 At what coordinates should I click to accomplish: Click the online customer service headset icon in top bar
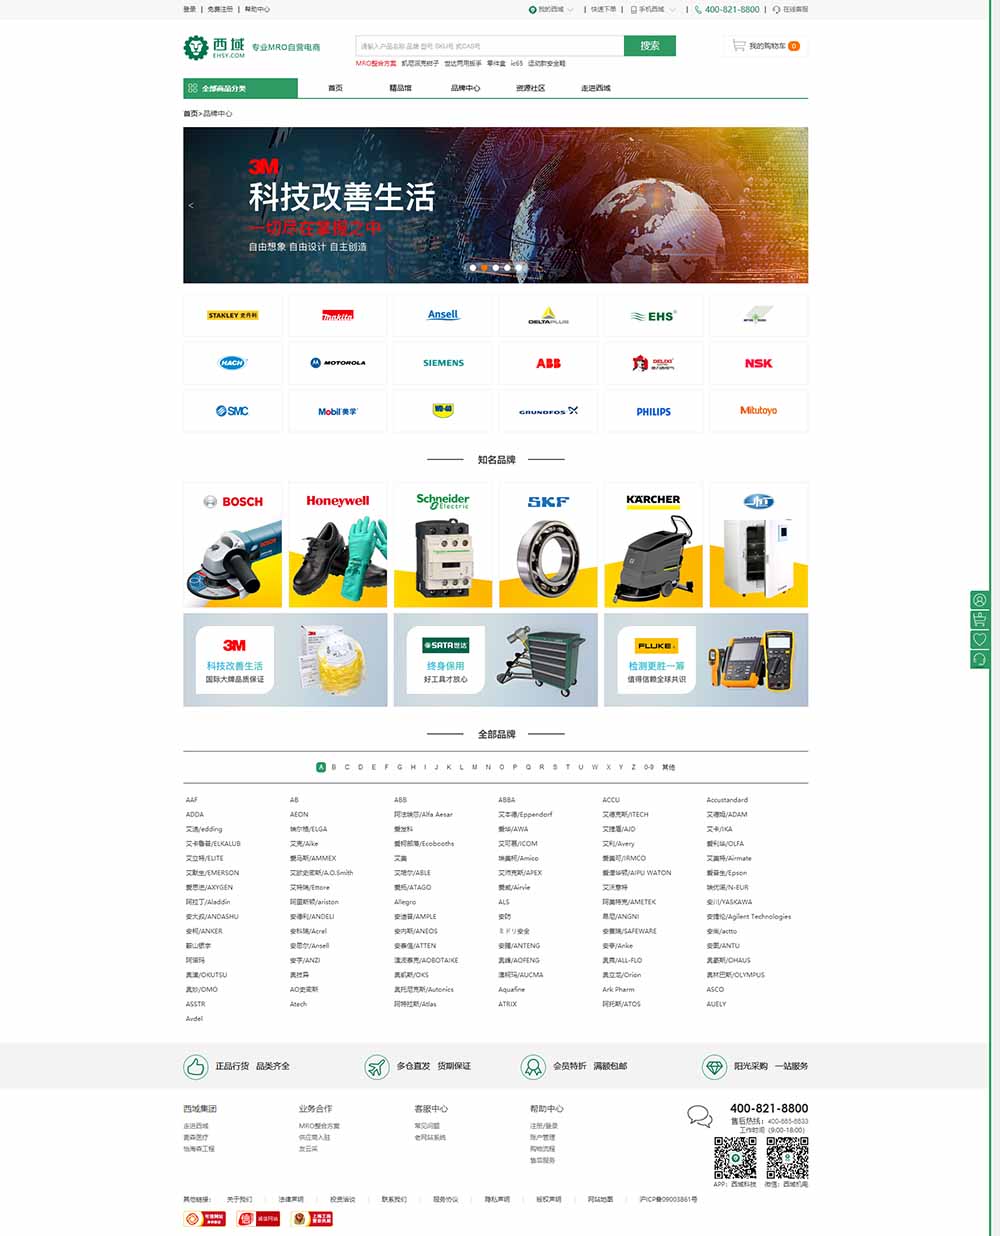tap(776, 9)
